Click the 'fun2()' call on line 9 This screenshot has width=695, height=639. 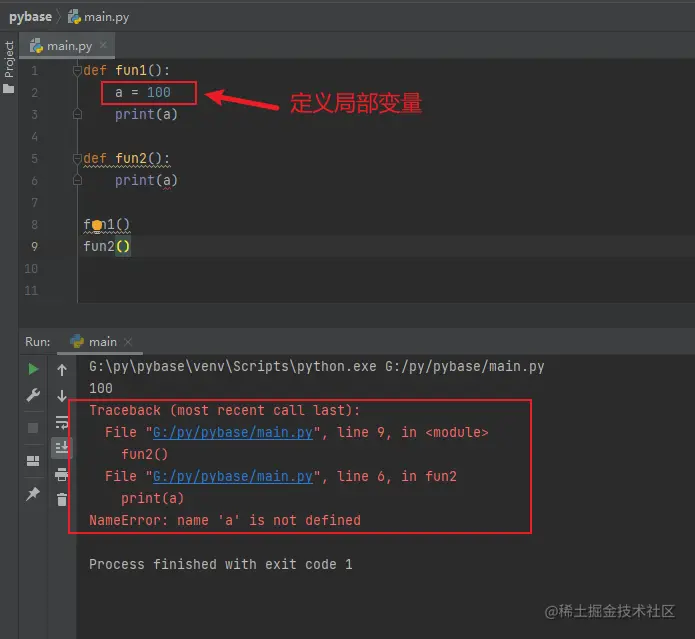[107, 246]
